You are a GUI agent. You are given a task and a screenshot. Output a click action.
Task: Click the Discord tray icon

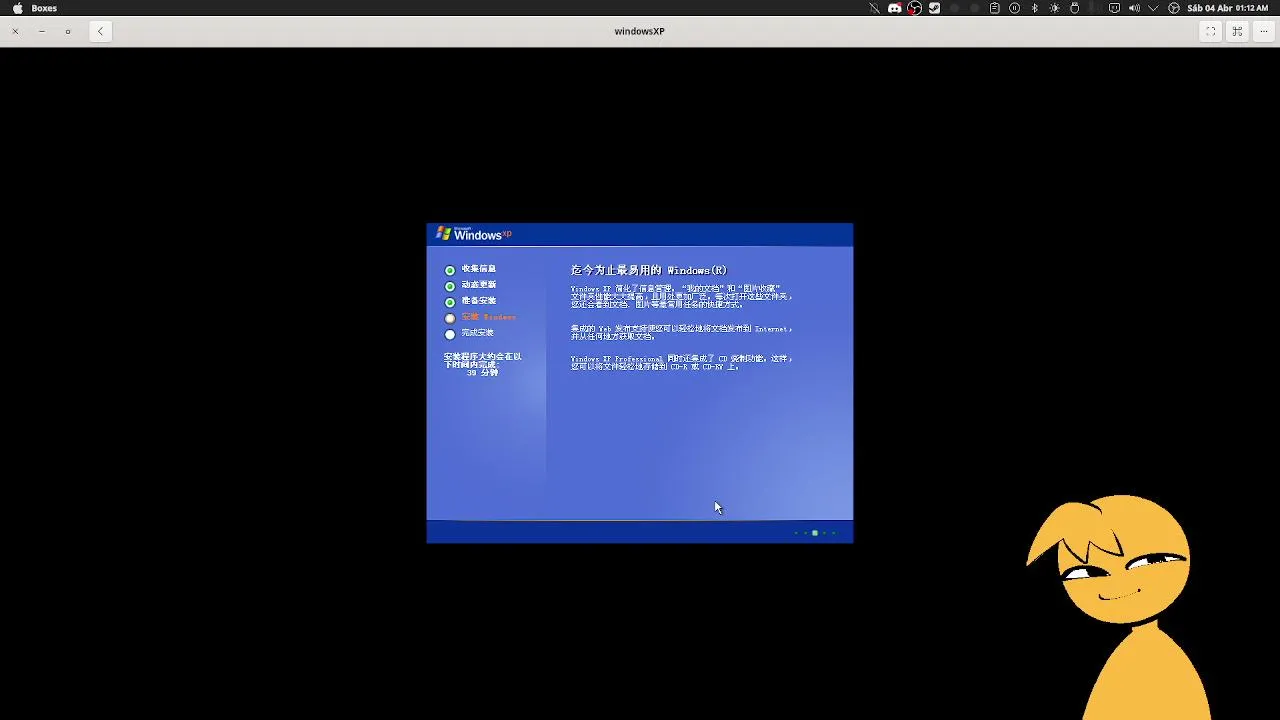(895, 8)
